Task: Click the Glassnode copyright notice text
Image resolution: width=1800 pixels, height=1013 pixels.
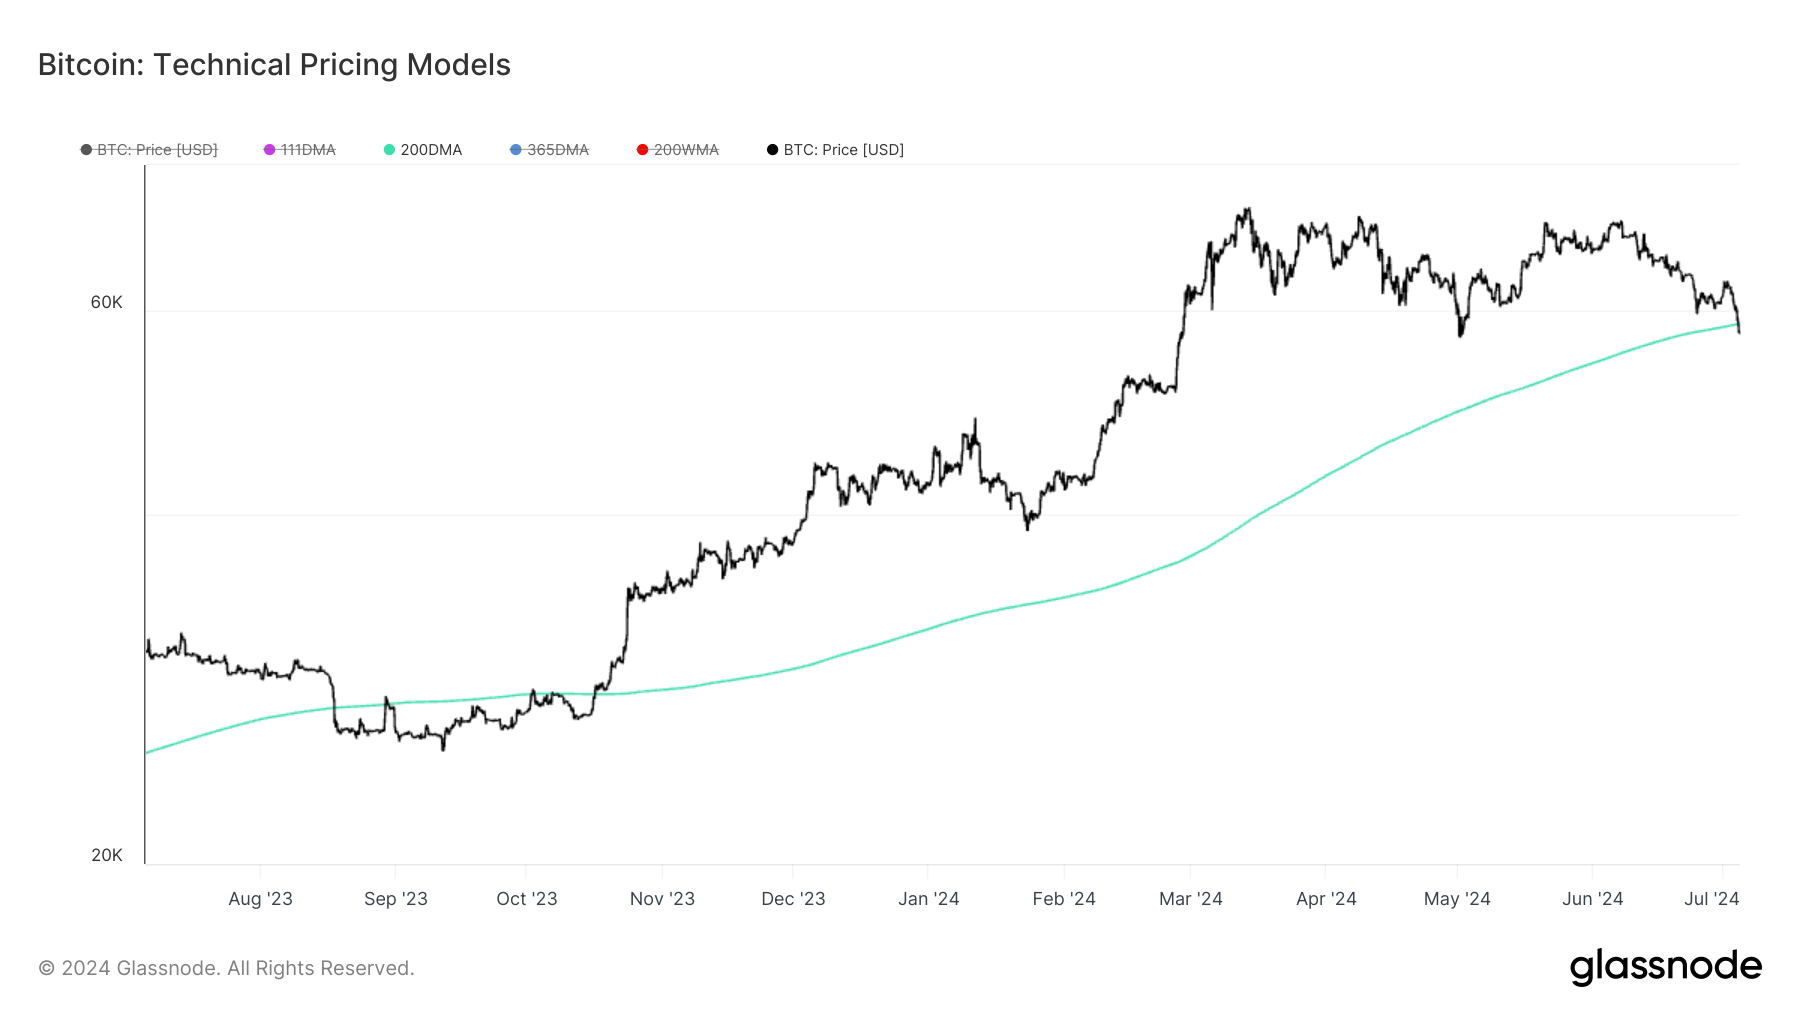Action: (226, 968)
